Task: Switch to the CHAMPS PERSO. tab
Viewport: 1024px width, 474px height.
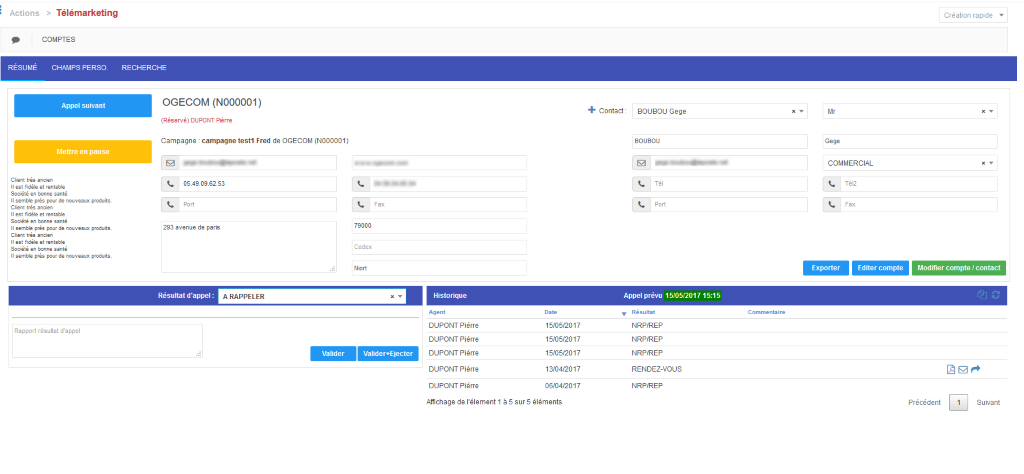Action: click(80, 68)
